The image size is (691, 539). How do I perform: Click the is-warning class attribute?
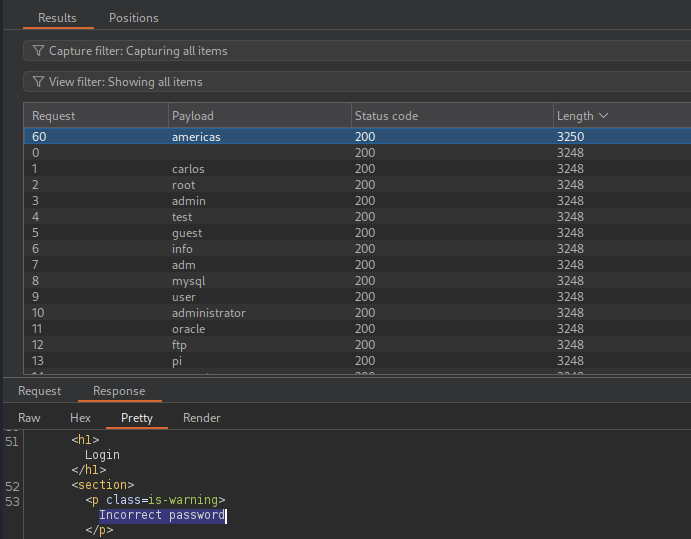click(183, 500)
